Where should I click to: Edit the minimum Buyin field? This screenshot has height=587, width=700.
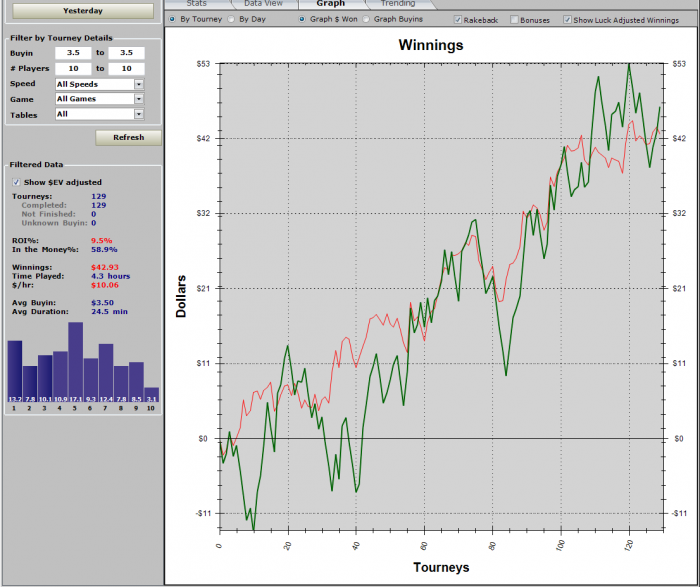click(73, 53)
